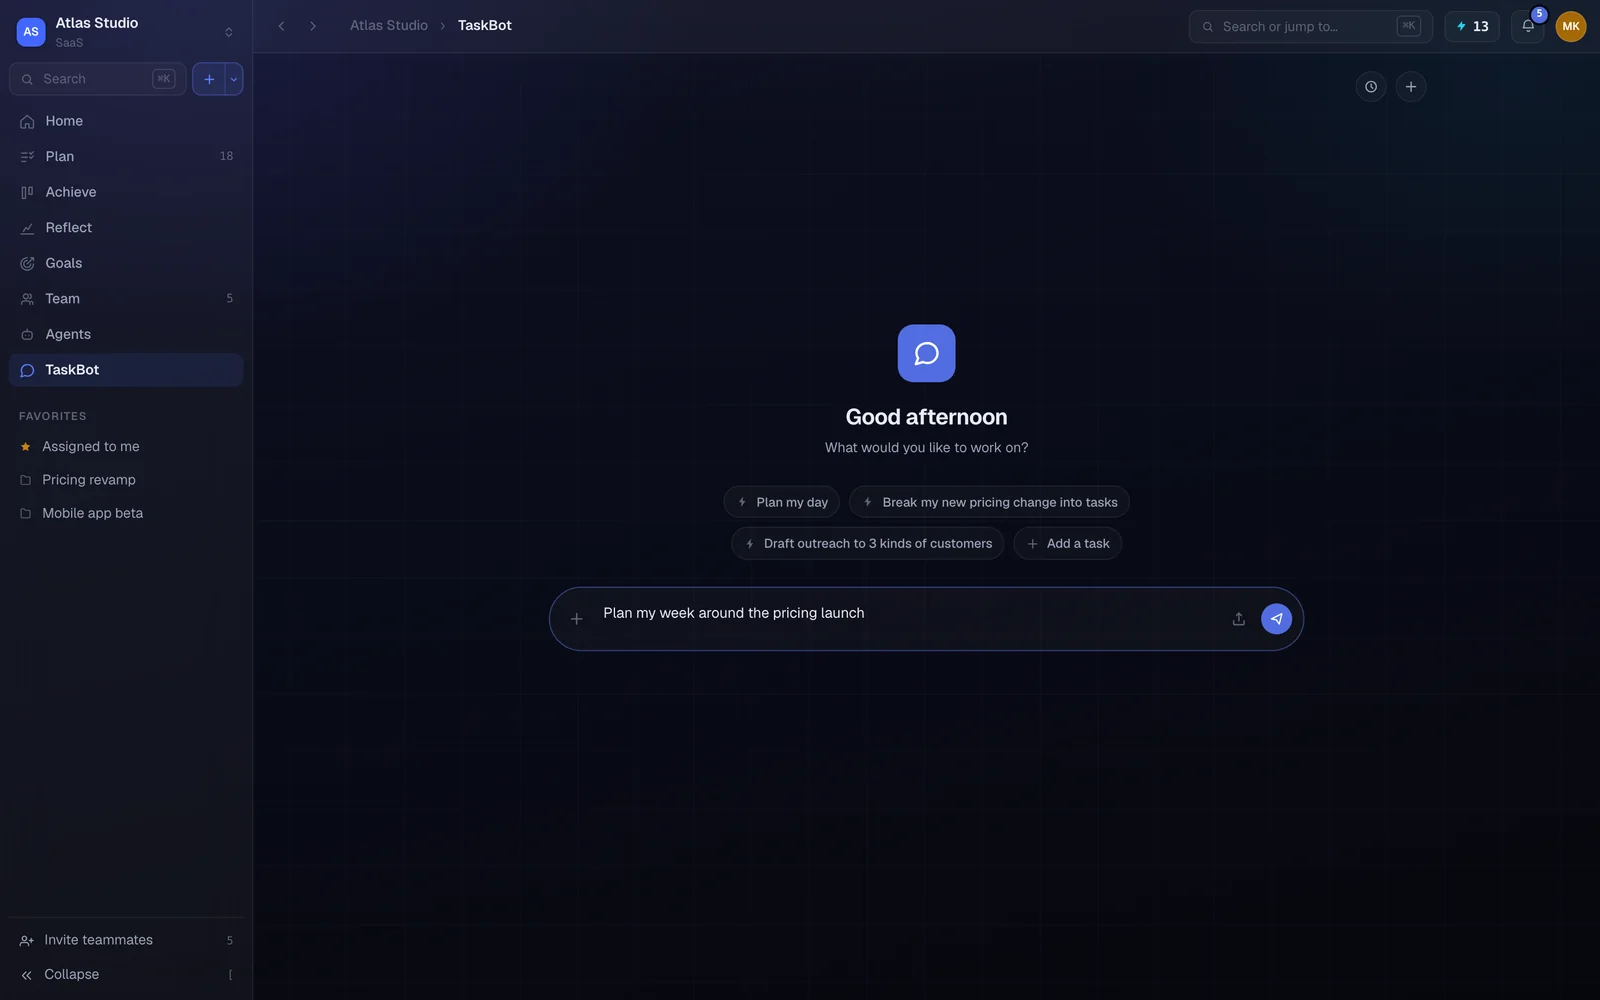Start a new chat with the plus icon

coord(1411,87)
